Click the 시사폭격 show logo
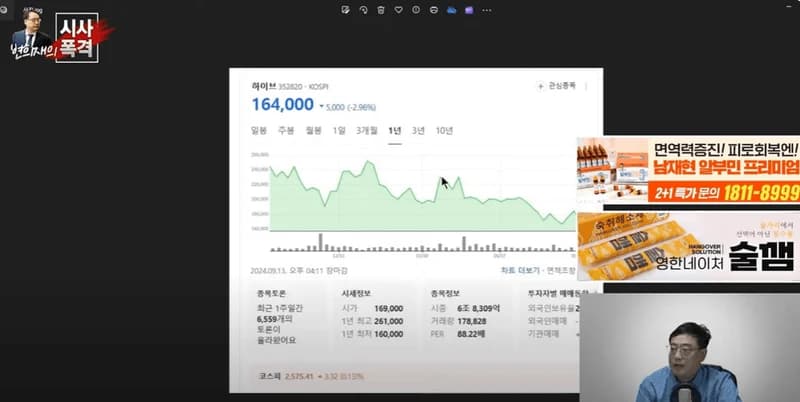Screen dimensions: 800x402 coord(77,37)
